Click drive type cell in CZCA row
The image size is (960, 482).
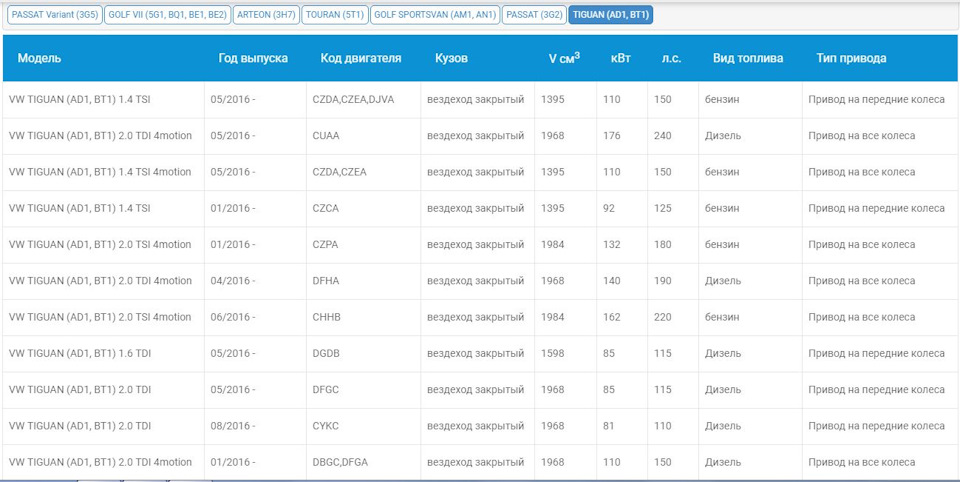point(877,208)
